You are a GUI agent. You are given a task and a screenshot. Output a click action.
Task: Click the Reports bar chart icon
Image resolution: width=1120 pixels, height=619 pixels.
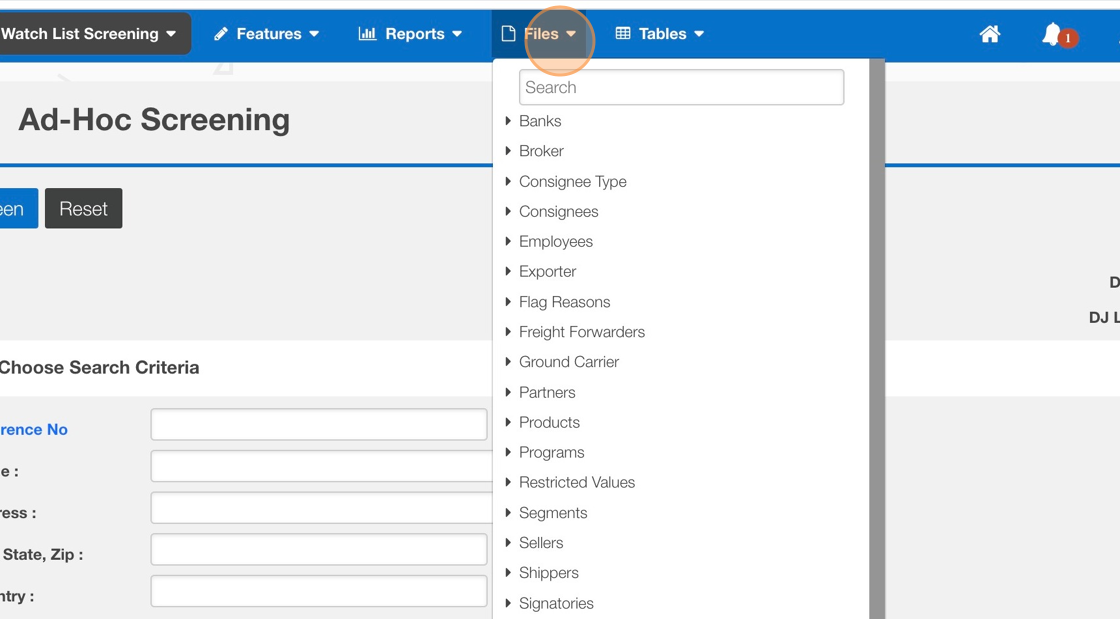[367, 34]
